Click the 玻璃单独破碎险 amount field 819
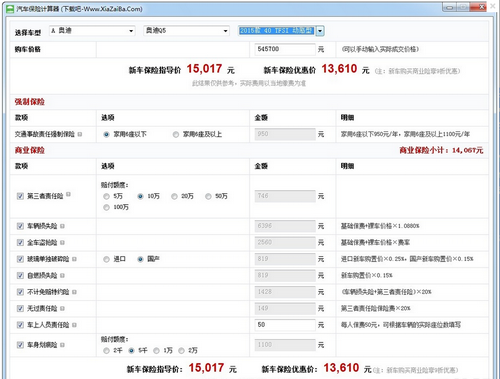The height and width of the screenshot is (379, 500). click(x=285, y=259)
